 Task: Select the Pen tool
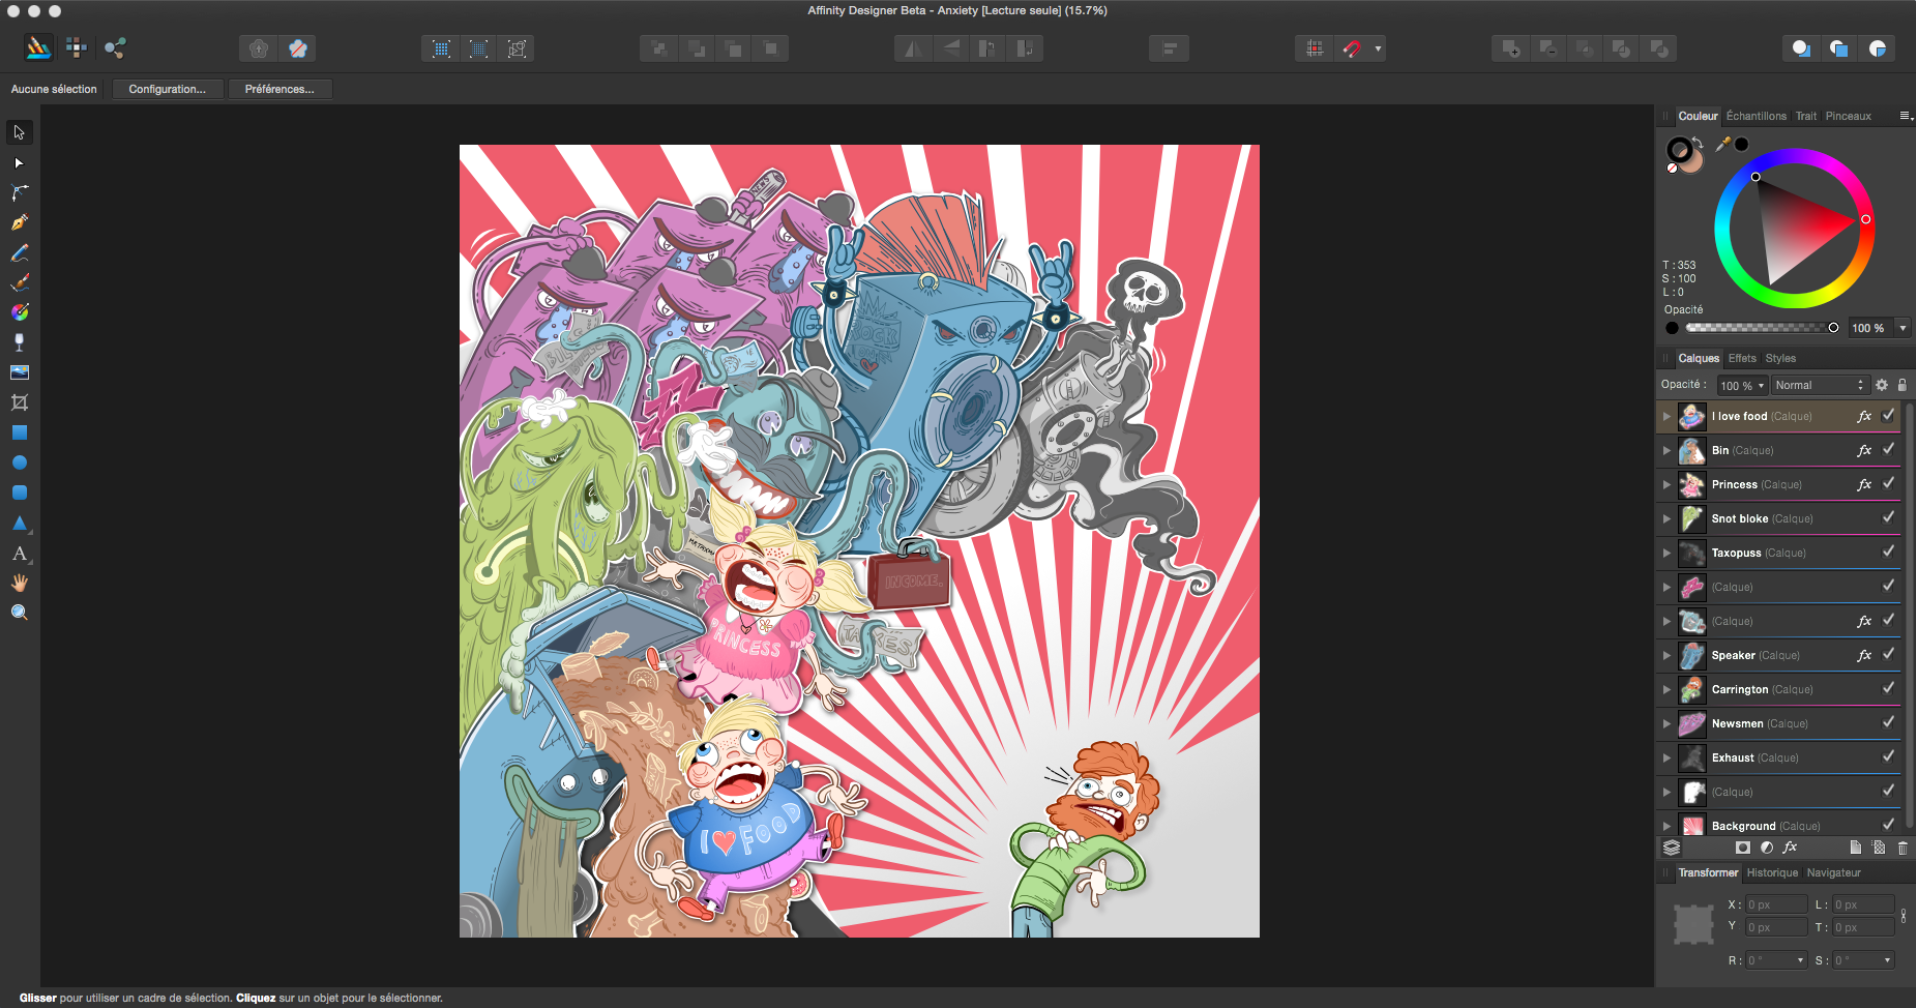[x=19, y=222]
